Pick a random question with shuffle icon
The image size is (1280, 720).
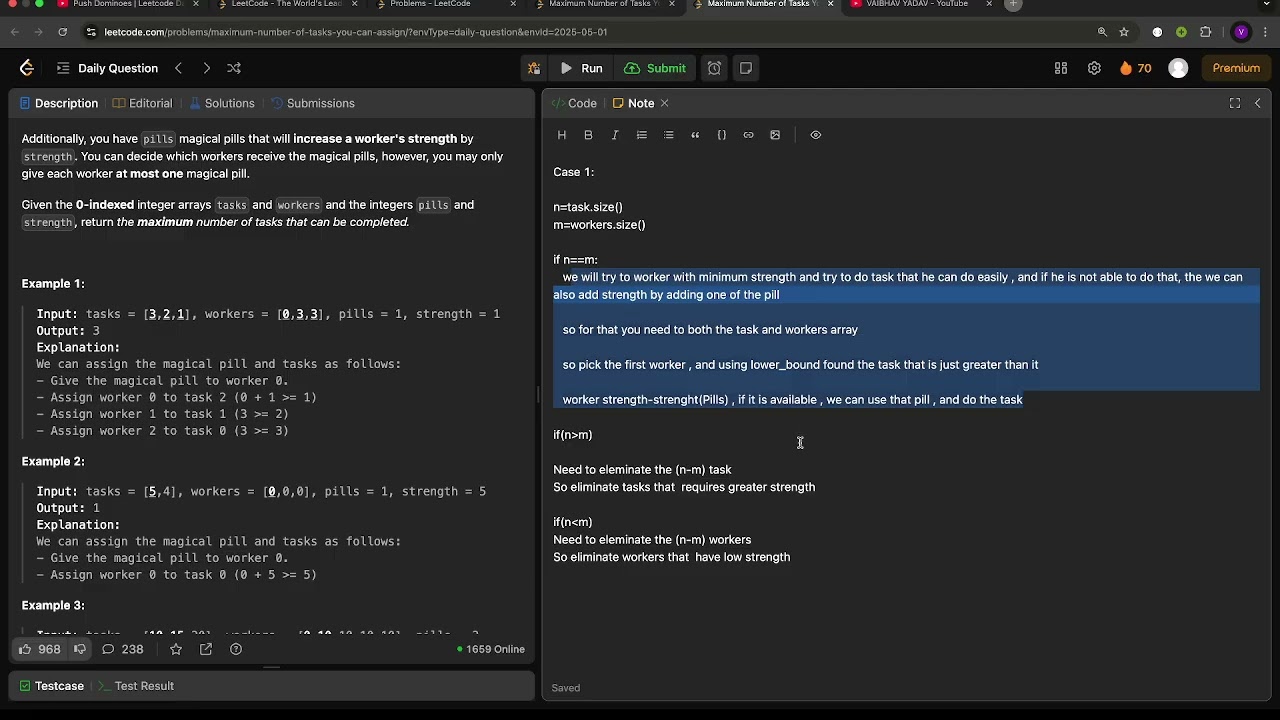coord(234,68)
